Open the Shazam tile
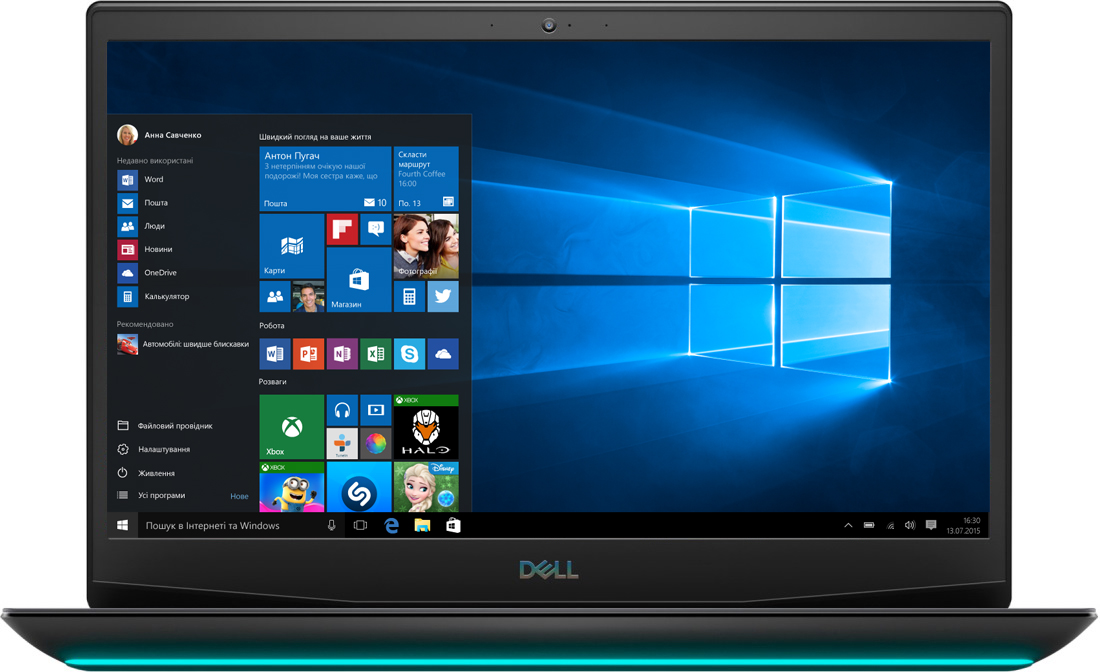Screen dimensions: 1100x672 (358, 487)
